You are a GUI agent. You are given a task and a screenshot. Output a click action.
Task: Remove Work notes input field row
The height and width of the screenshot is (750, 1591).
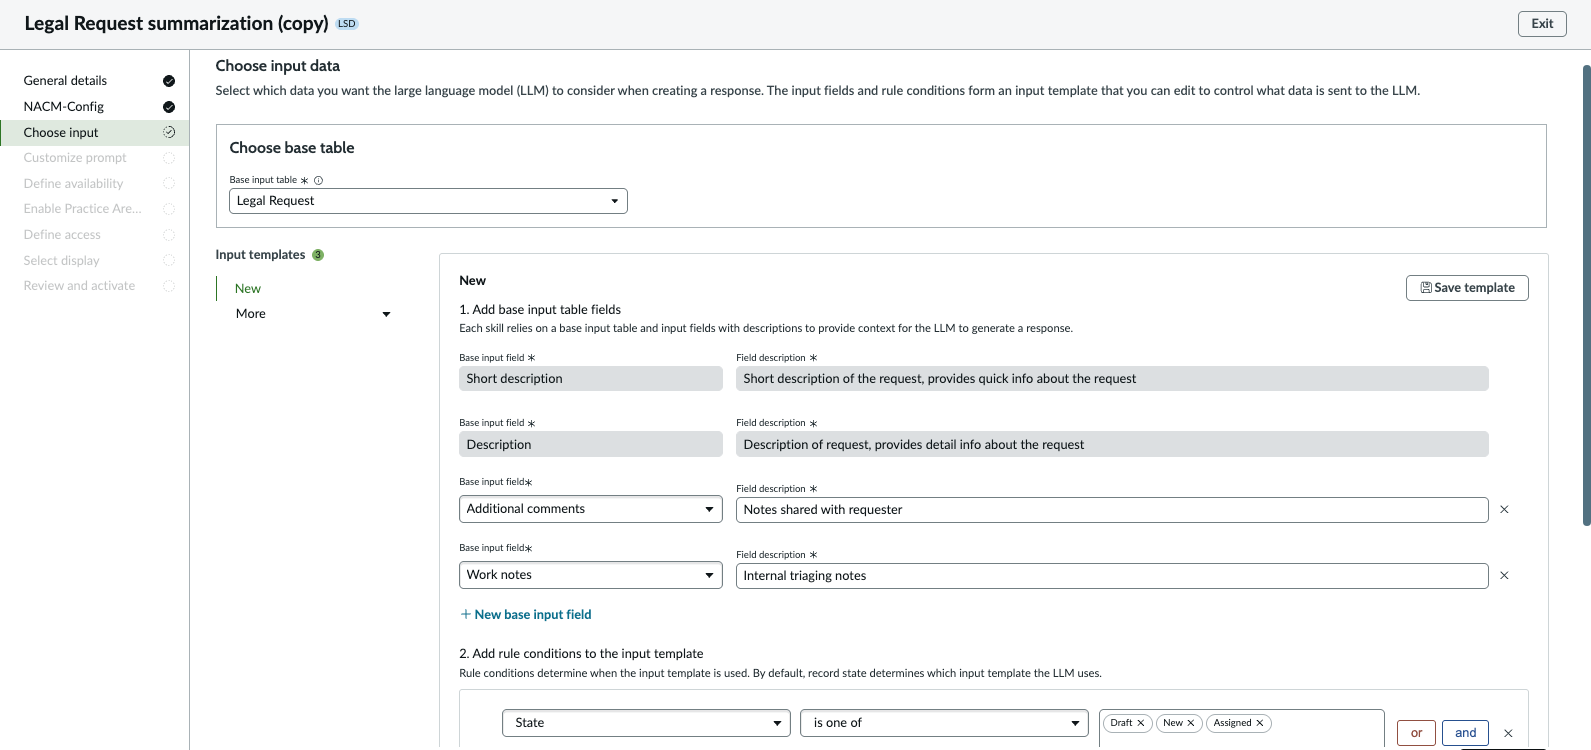tap(1504, 576)
